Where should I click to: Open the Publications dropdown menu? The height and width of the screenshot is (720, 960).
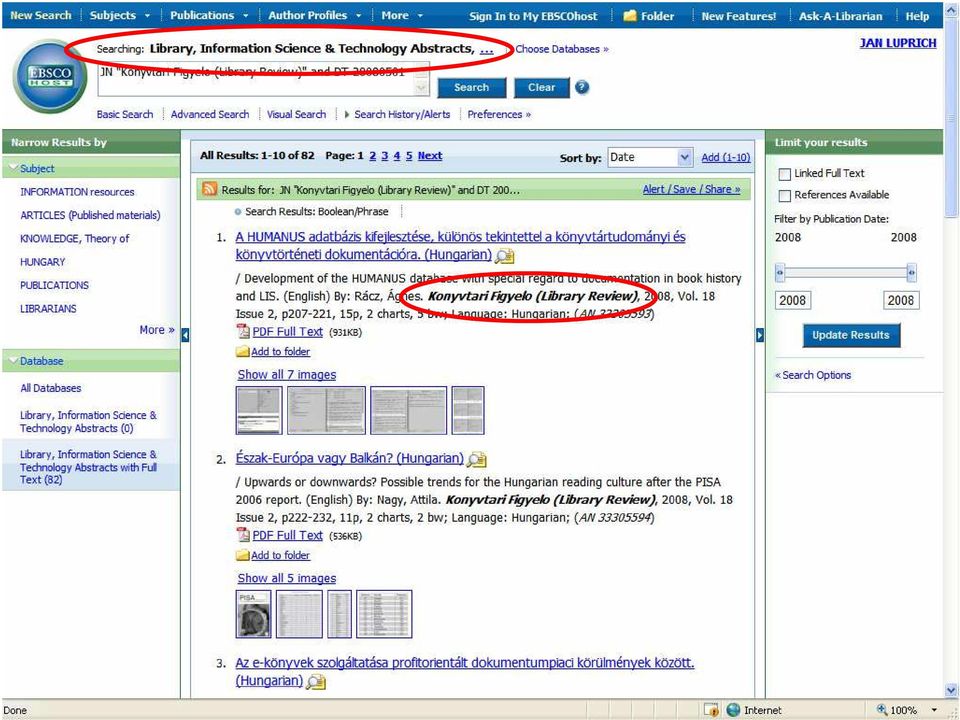pyautogui.click(x=209, y=16)
